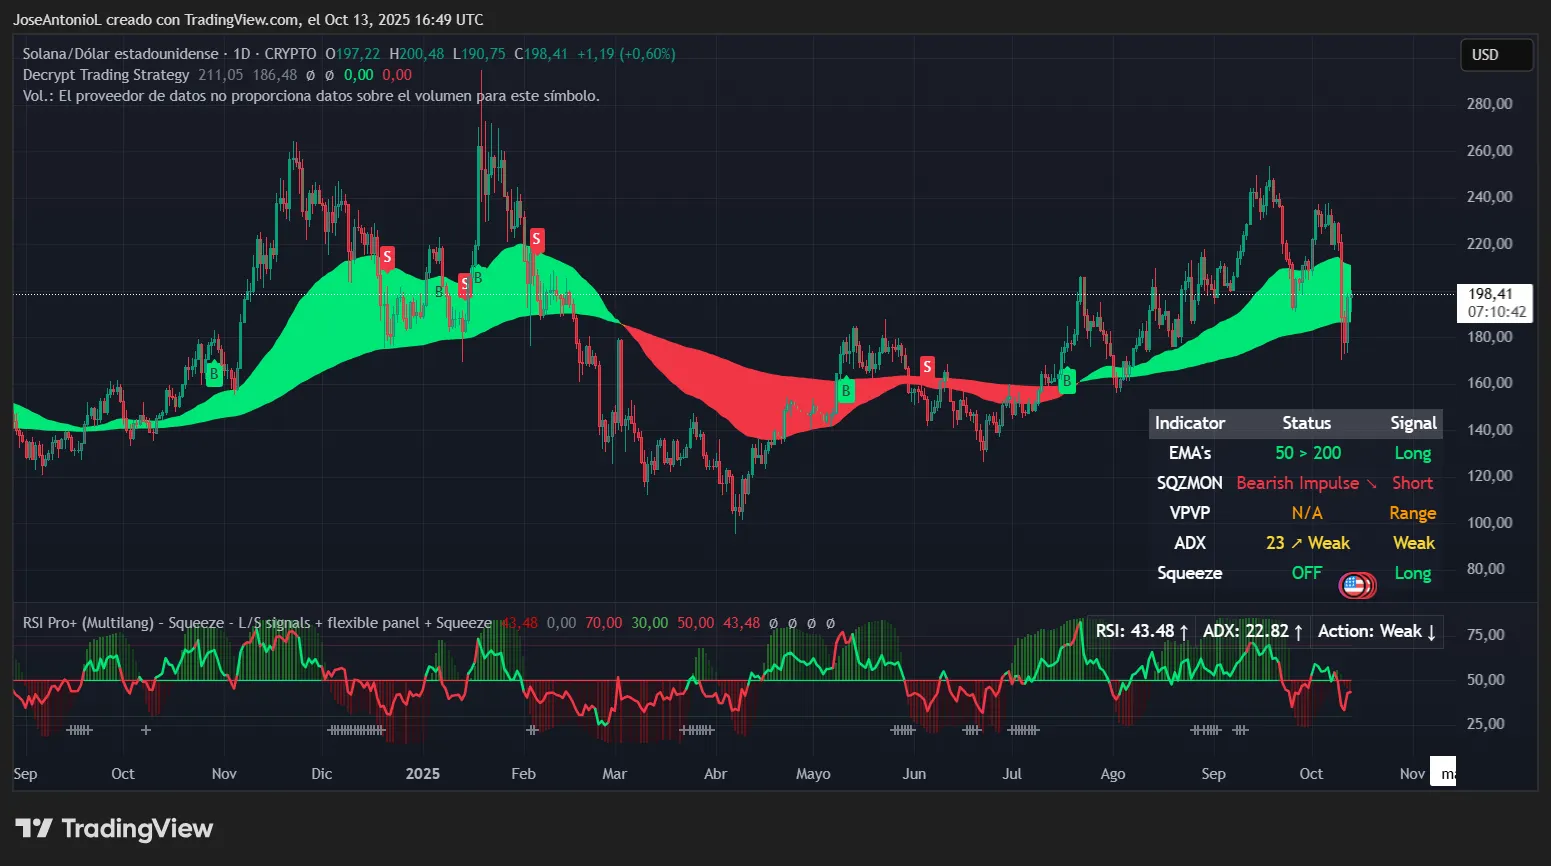The image size is (1551, 866).
Task: Click the TradingView logo at bottom left
Action: pyautogui.click(x=113, y=828)
